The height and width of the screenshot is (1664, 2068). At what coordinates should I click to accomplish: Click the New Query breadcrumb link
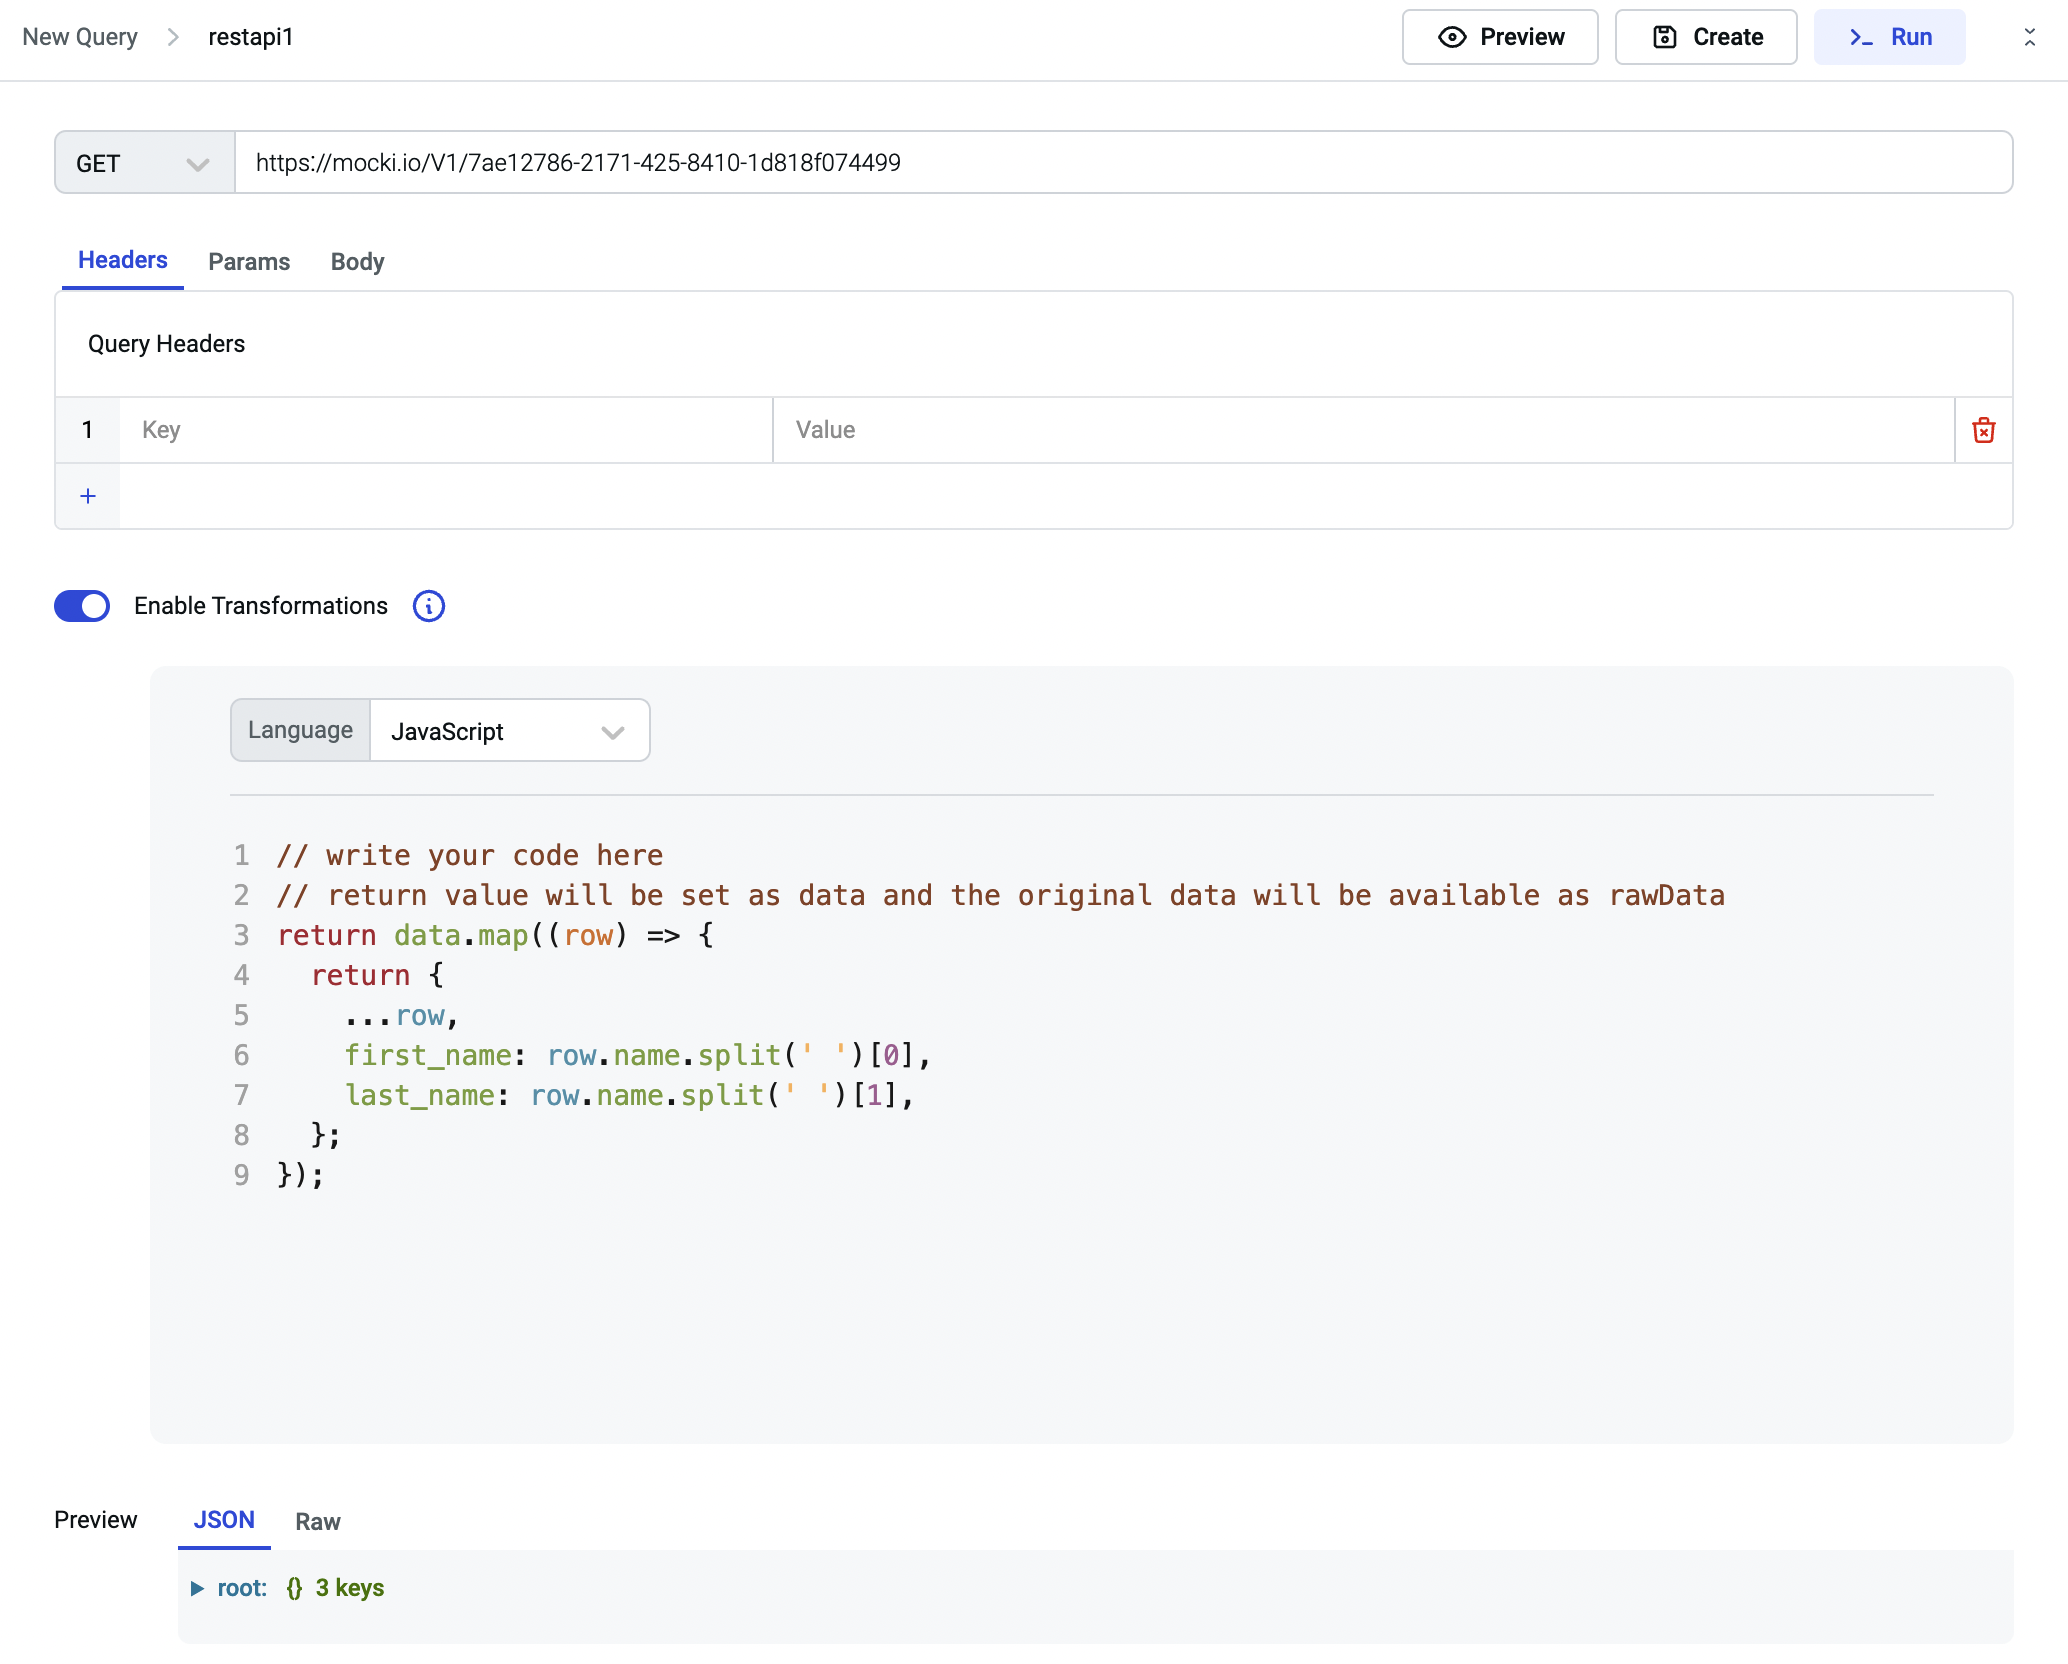pyautogui.click(x=80, y=37)
